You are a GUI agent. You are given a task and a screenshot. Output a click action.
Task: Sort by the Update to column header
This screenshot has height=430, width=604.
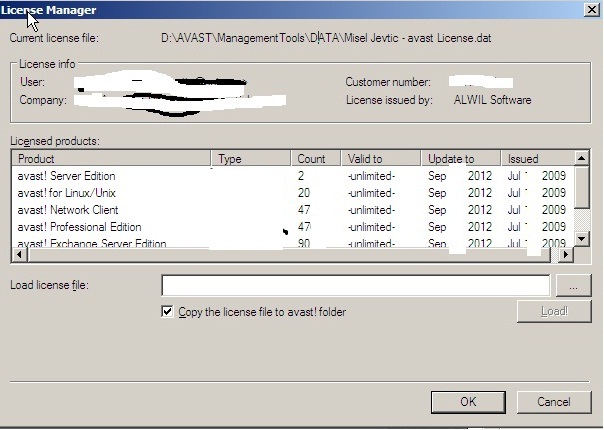point(461,158)
